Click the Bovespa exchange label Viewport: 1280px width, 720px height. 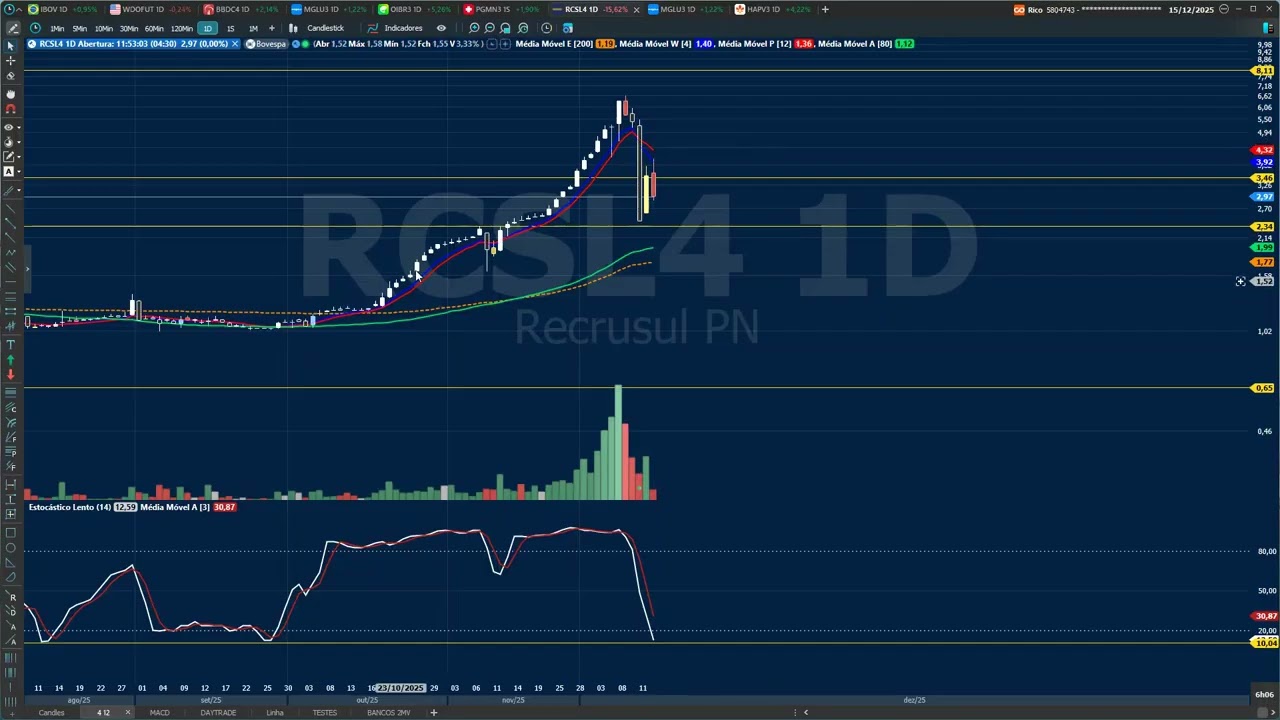tap(266, 44)
